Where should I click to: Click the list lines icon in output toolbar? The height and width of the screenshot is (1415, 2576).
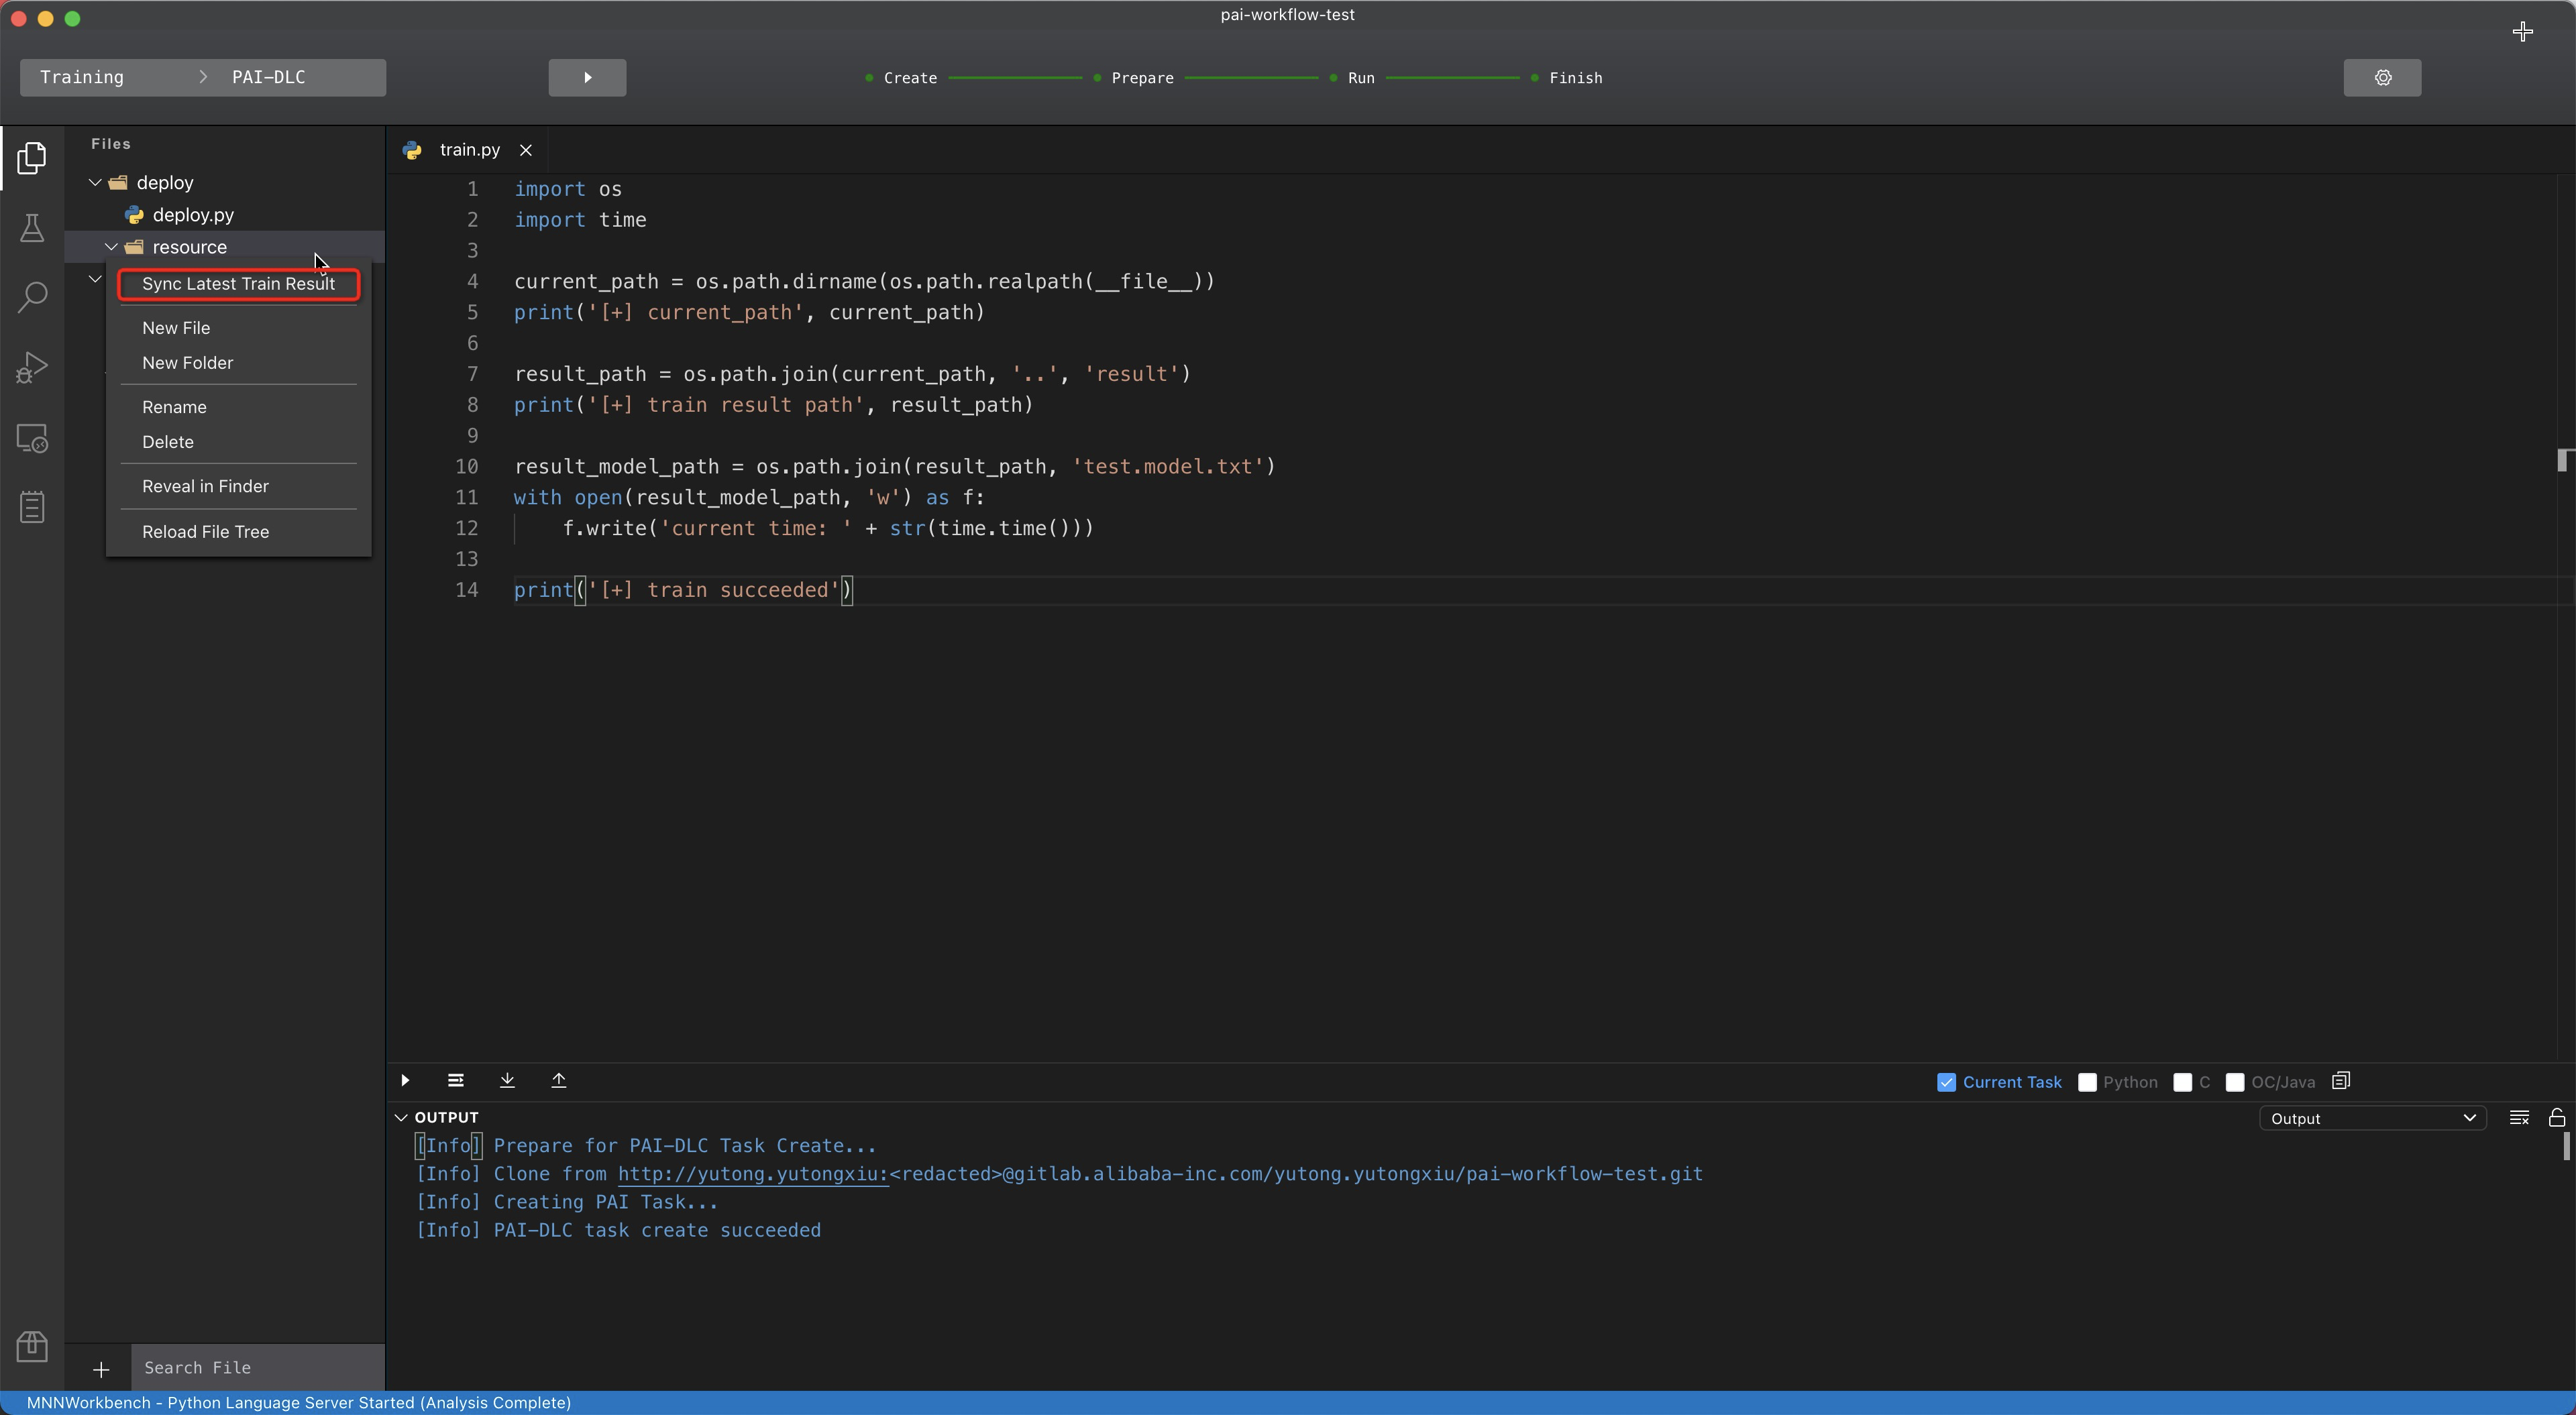coord(456,1080)
